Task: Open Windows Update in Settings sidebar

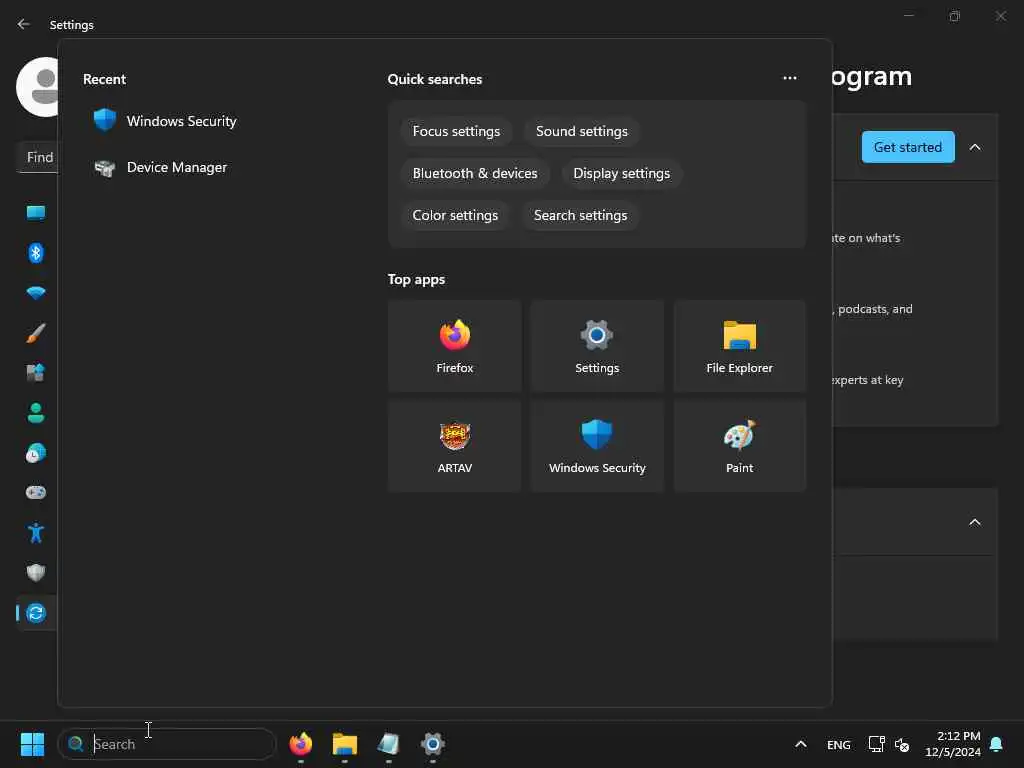Action: point(36,613)
